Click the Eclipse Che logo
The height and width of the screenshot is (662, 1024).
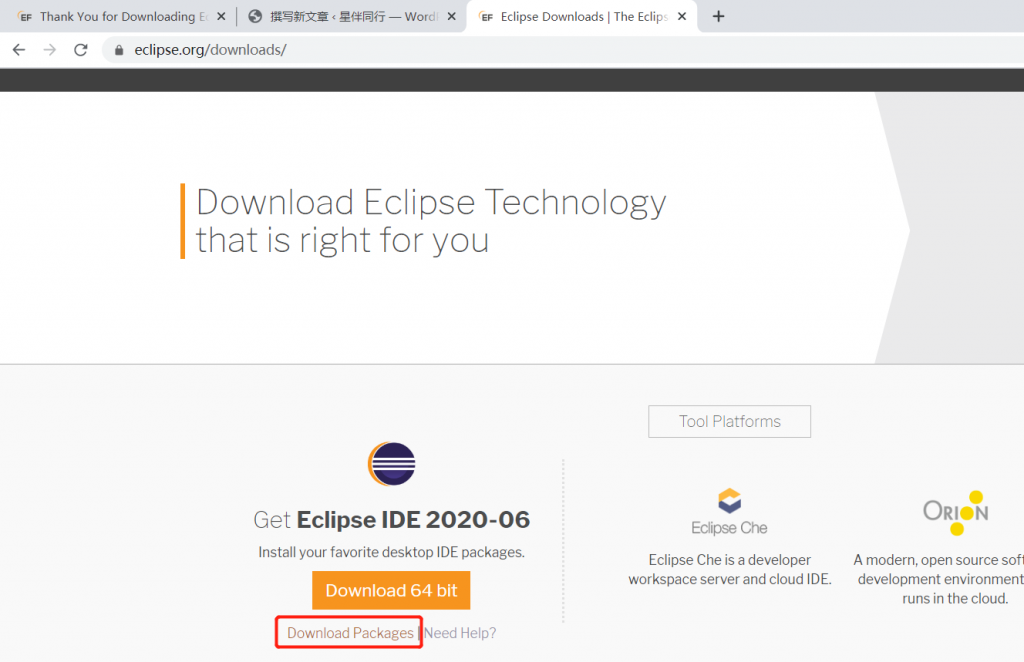pos(729,512)
